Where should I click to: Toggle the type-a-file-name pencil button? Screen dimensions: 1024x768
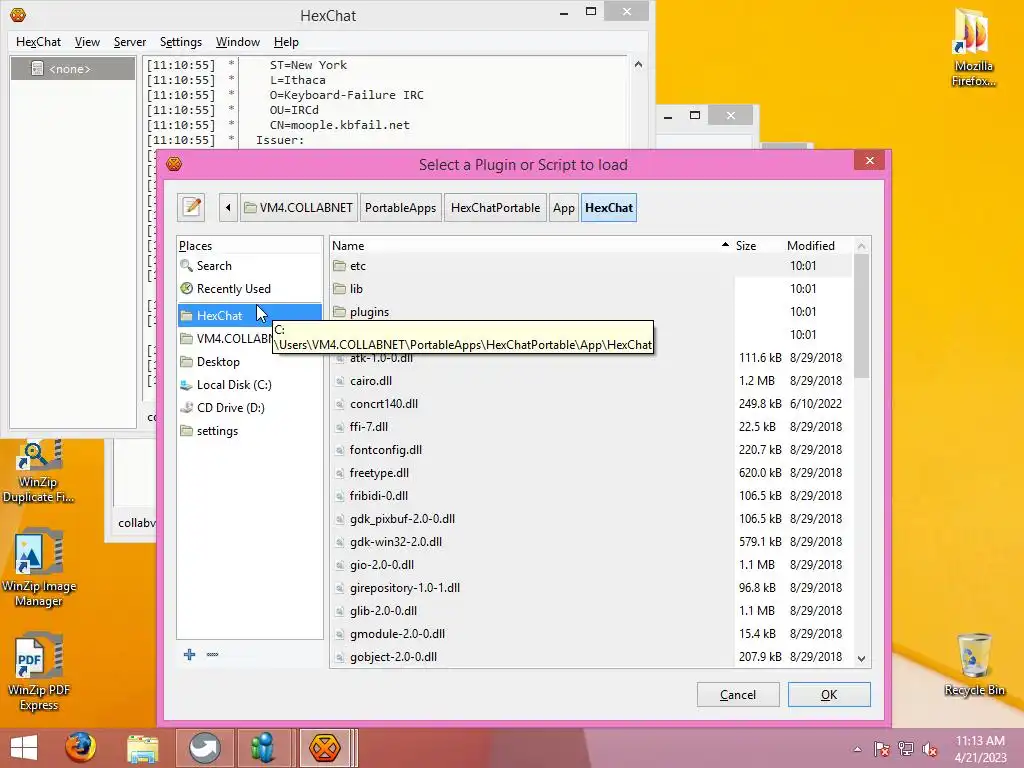[191, 208]
